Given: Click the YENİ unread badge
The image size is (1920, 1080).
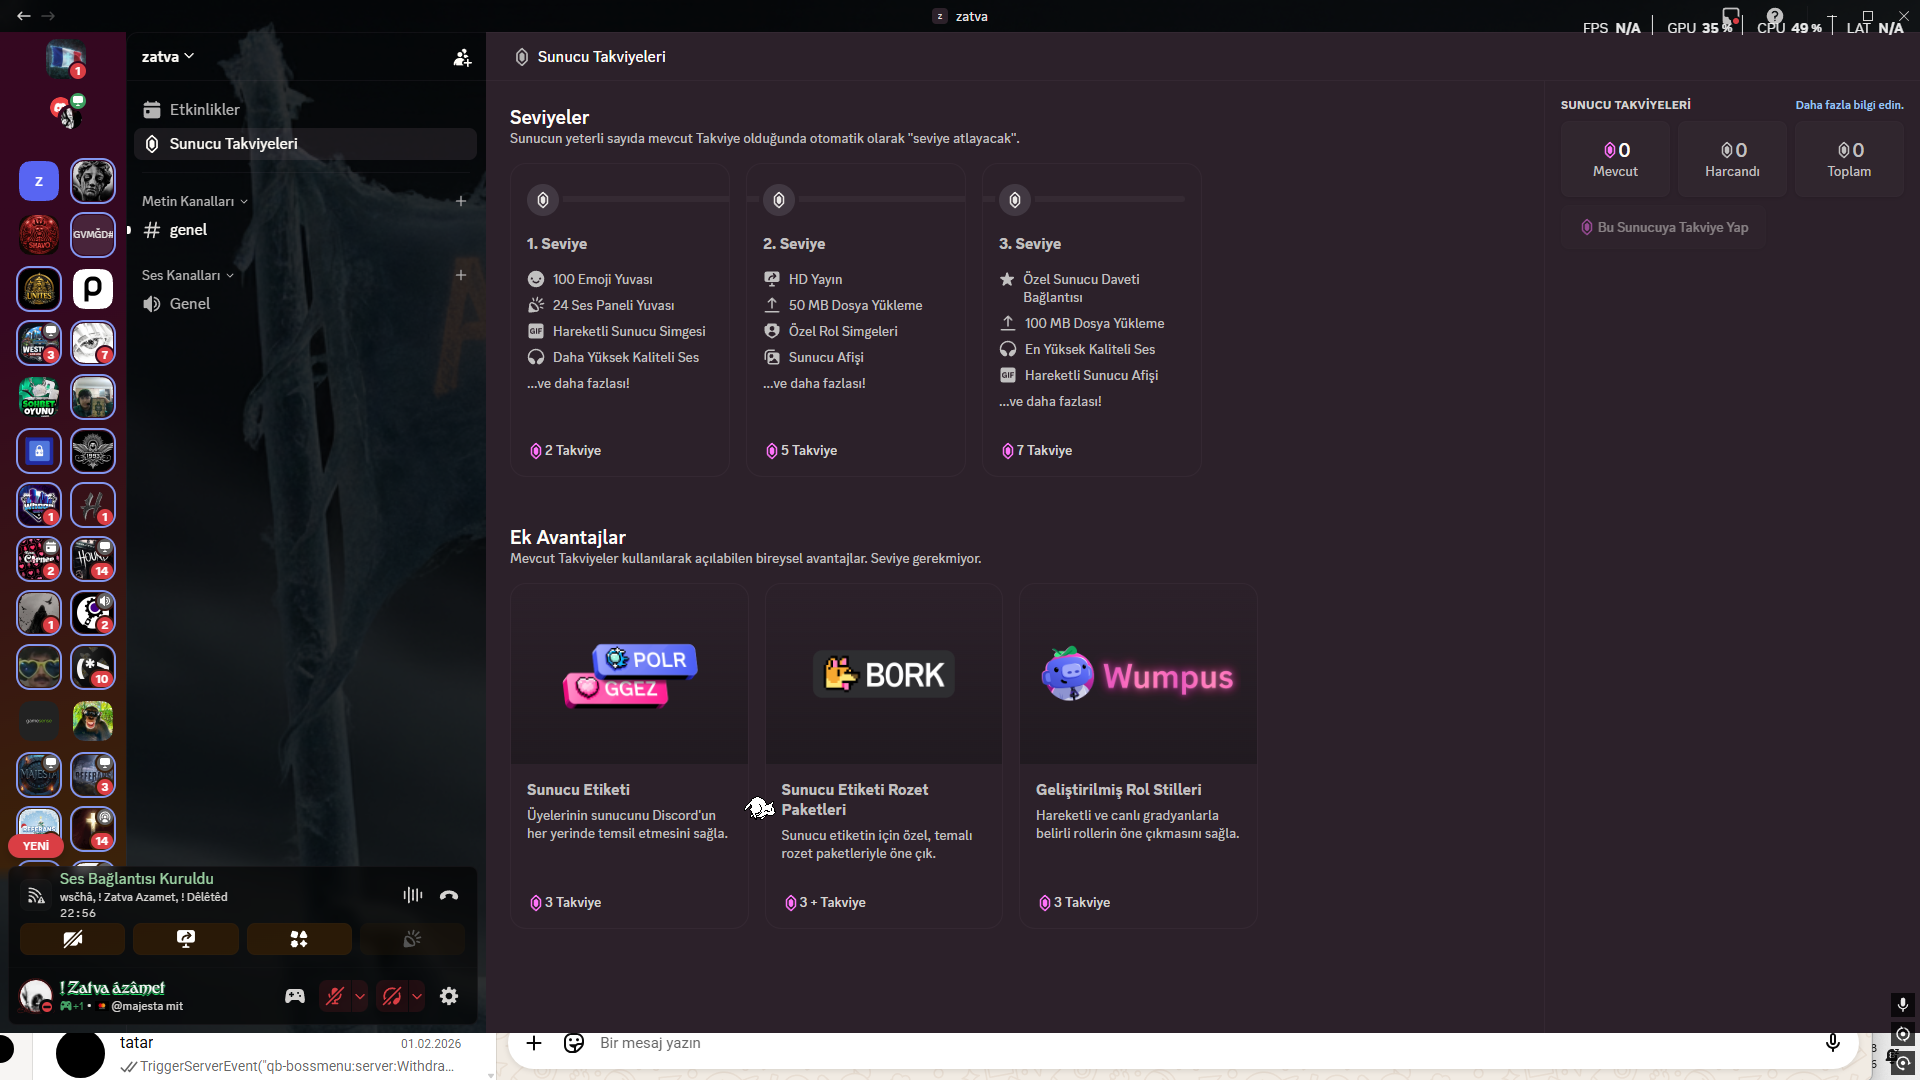Looking at the screenshot, I should (x=36, y=846).
